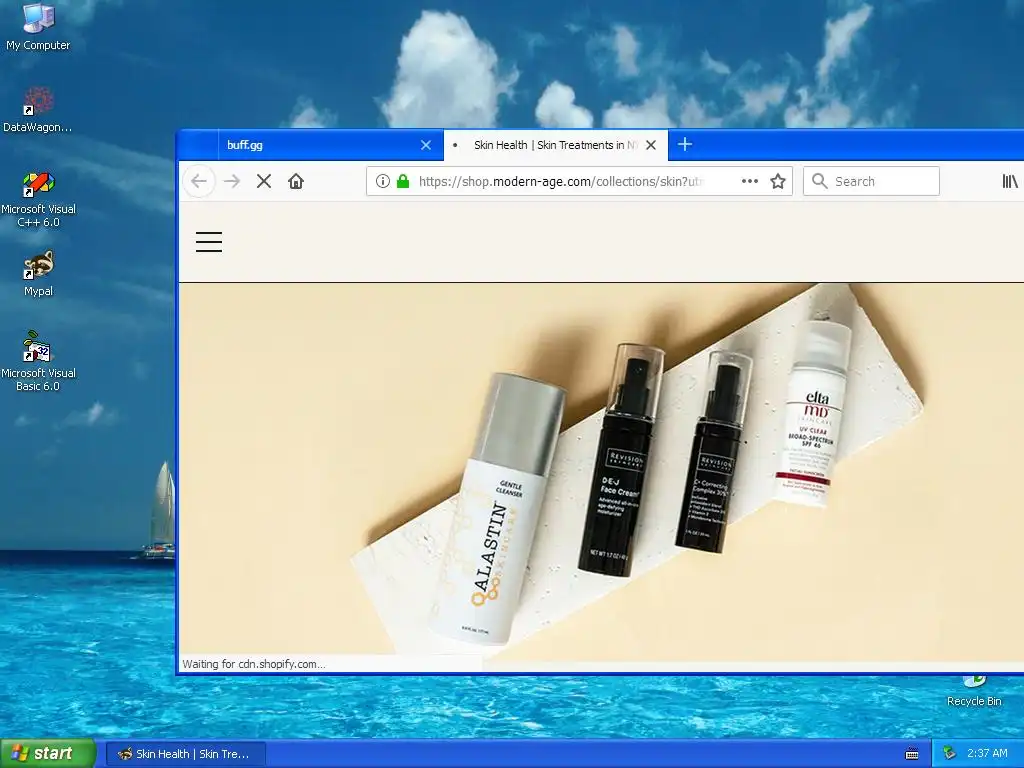This screenshot has height=768, width=1024.
Task: Show site information icon in address bar
Action: tap(383, 181)
